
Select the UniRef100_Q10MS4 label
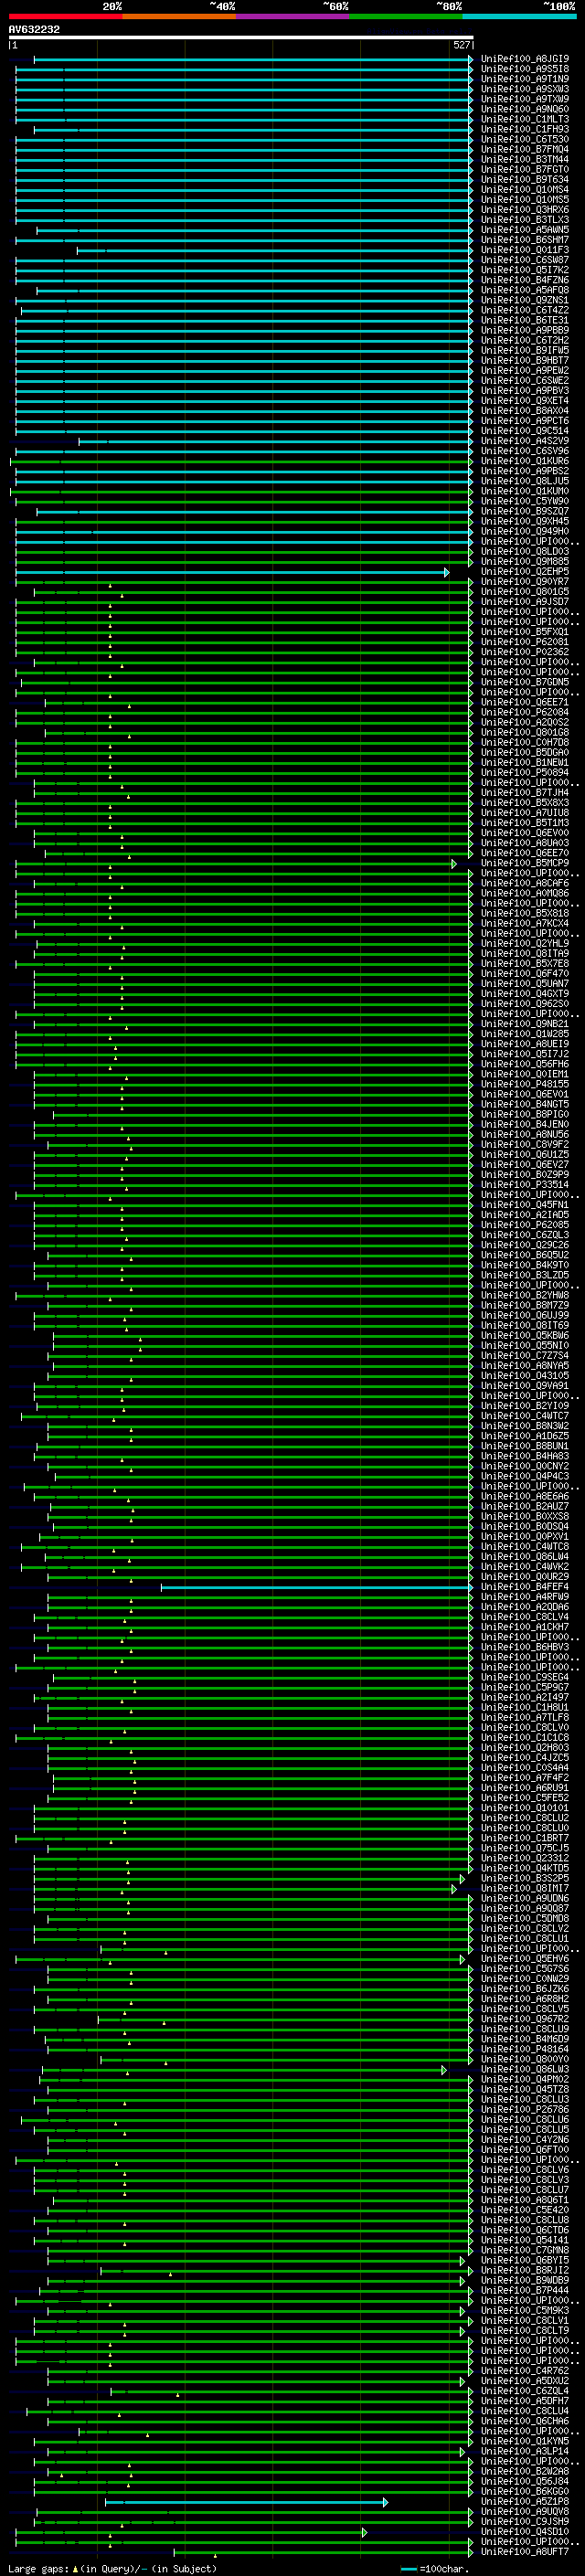pyautogui.click(x=525, y=189)
